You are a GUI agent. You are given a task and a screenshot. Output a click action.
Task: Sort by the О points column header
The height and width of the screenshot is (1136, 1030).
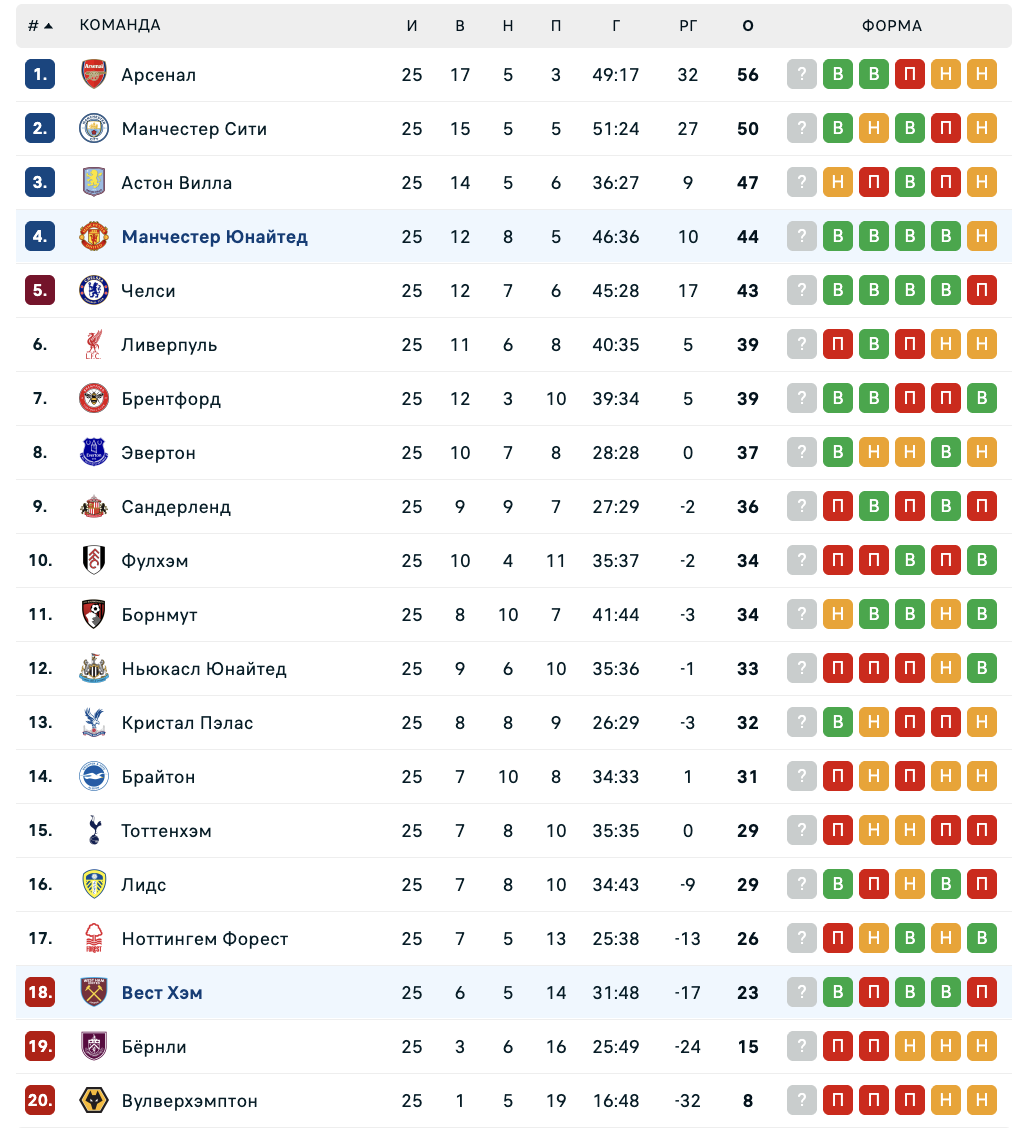coord(748,26)
